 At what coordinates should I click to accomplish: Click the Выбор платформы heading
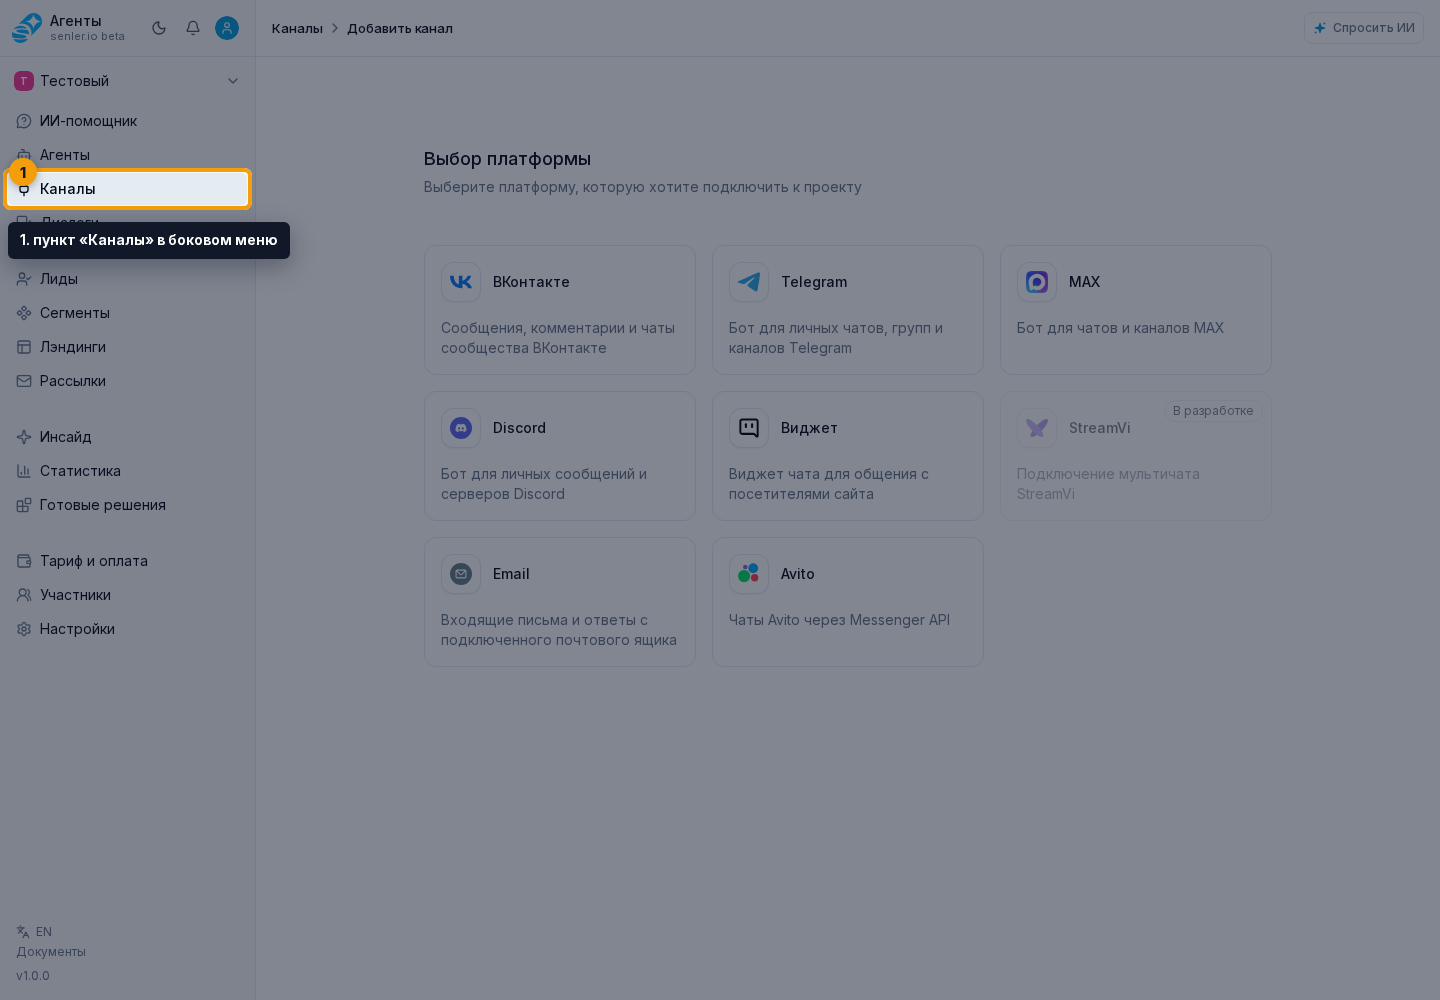click(507, 159)
